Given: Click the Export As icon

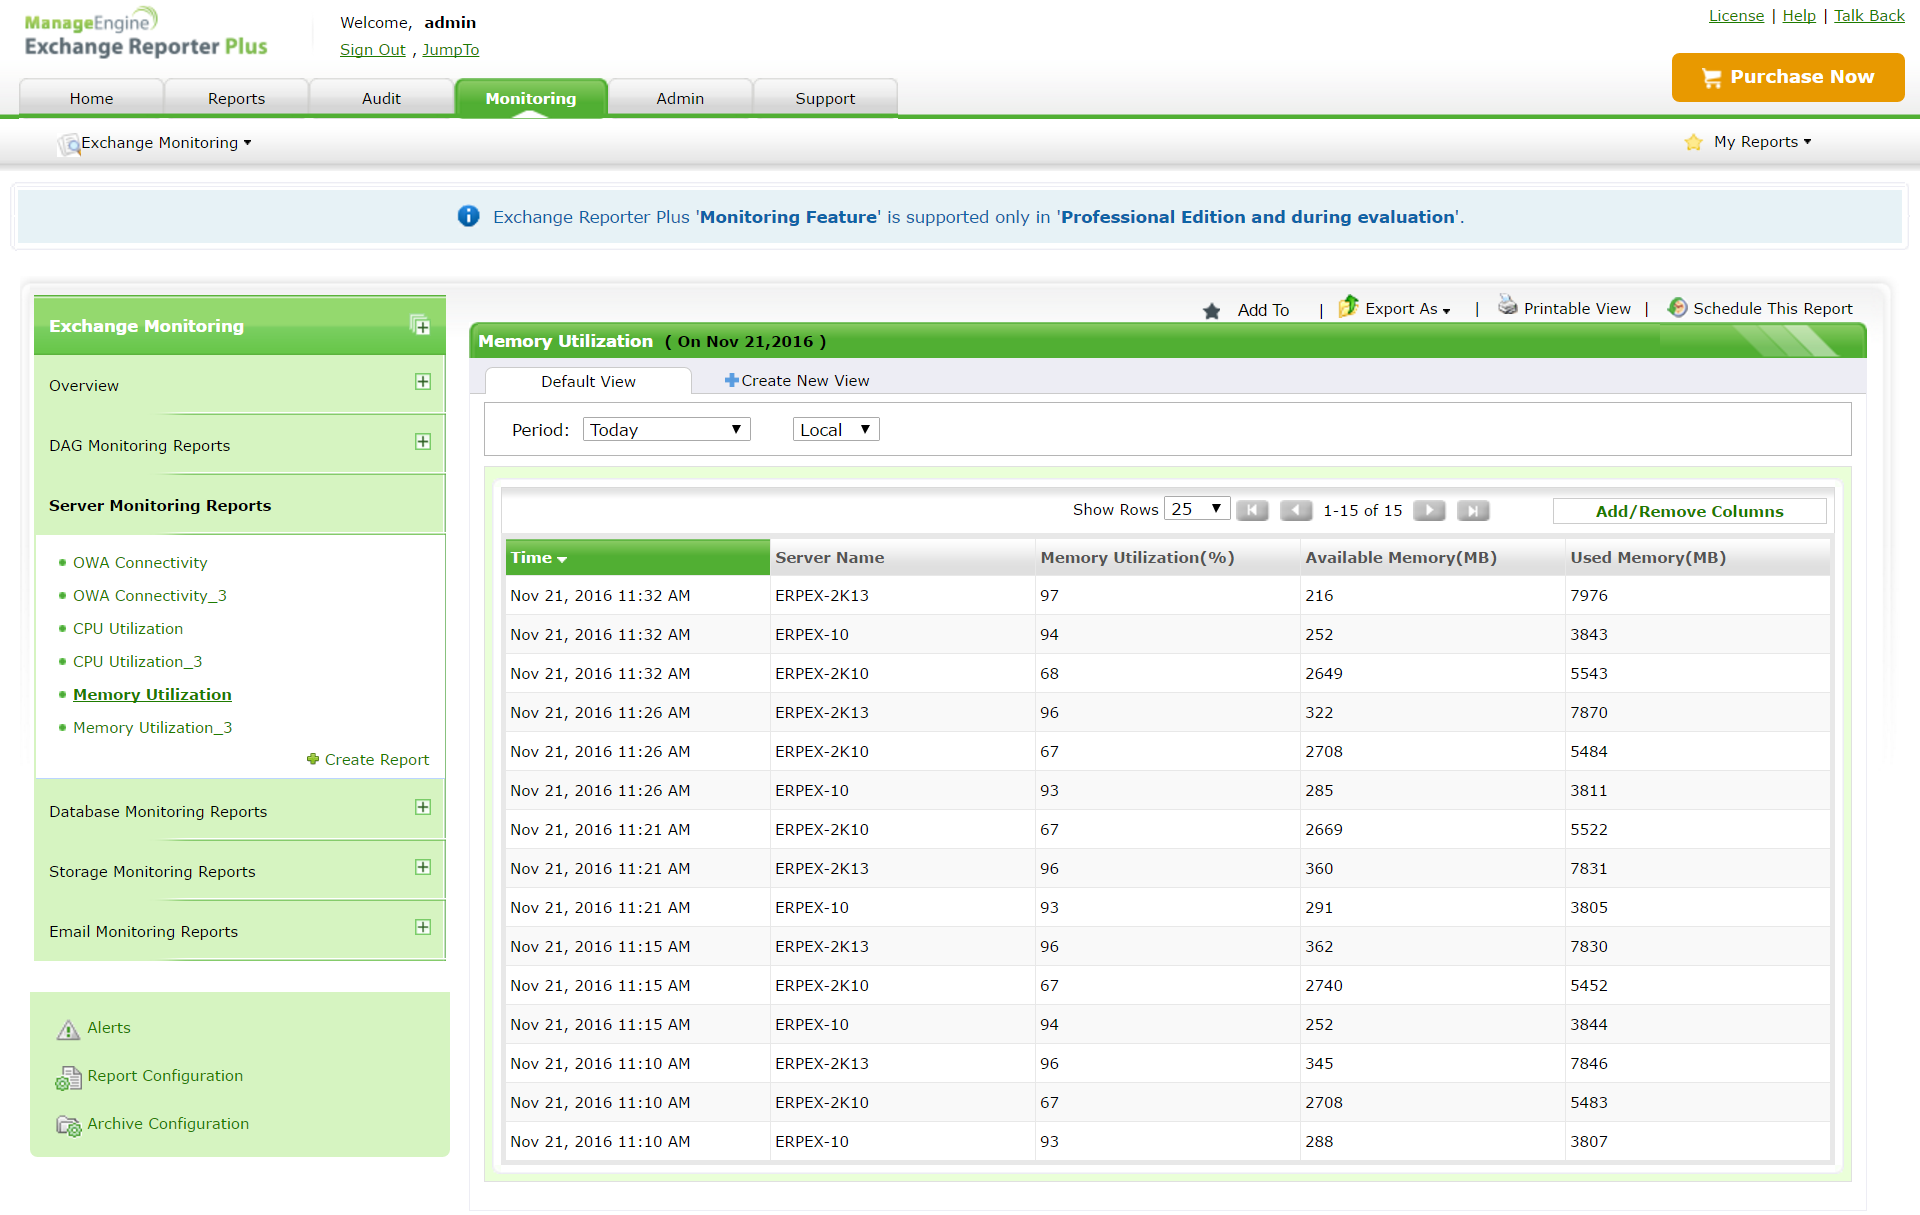Looking at the screenshot, I should [x=1348, y=307].
